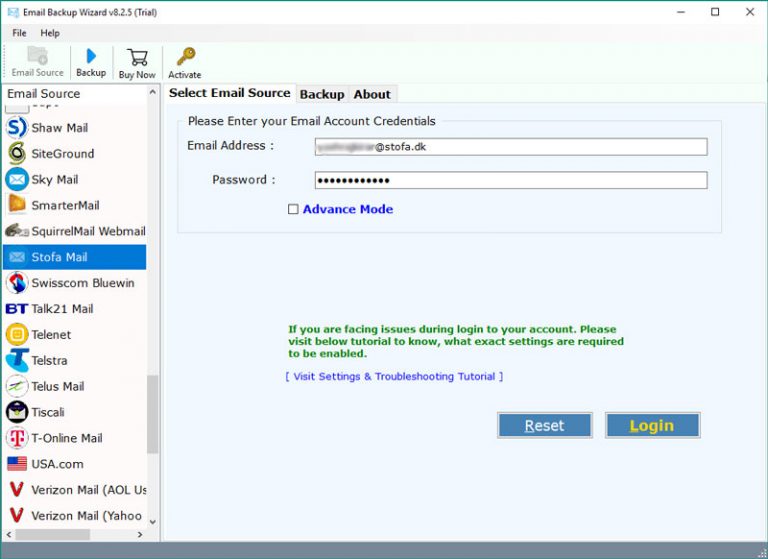768x559 pixels.
Task: Maximize the Email Backup Wizard window
Action: pyautogui.click(x=715, y=12)
